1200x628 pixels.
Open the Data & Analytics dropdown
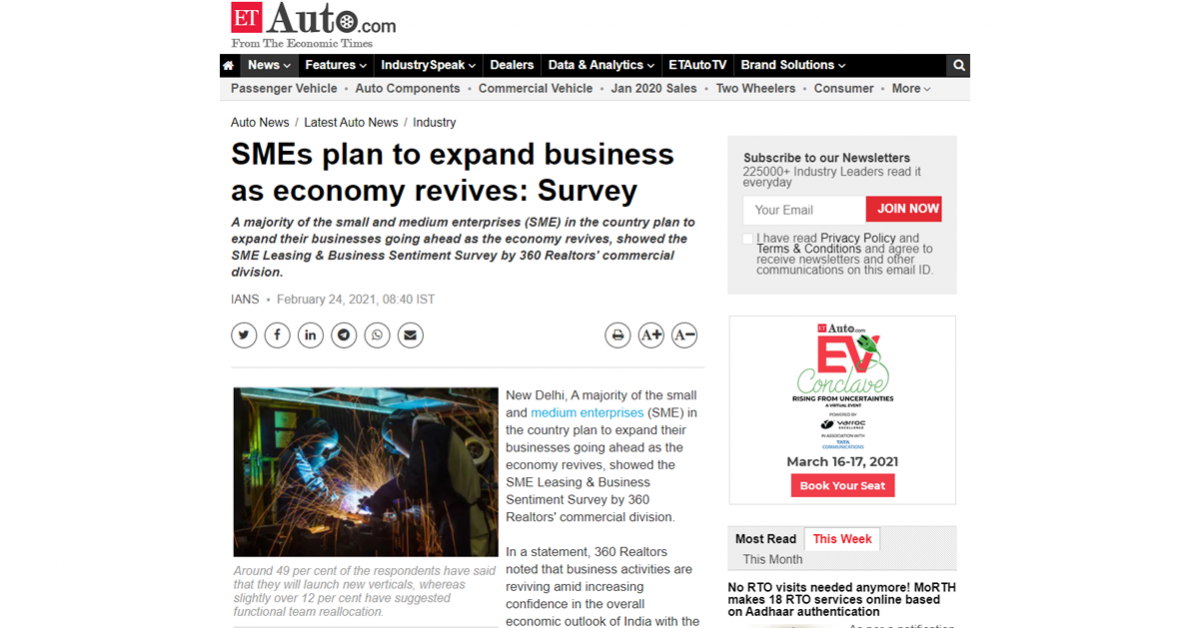tap(602, 65)
